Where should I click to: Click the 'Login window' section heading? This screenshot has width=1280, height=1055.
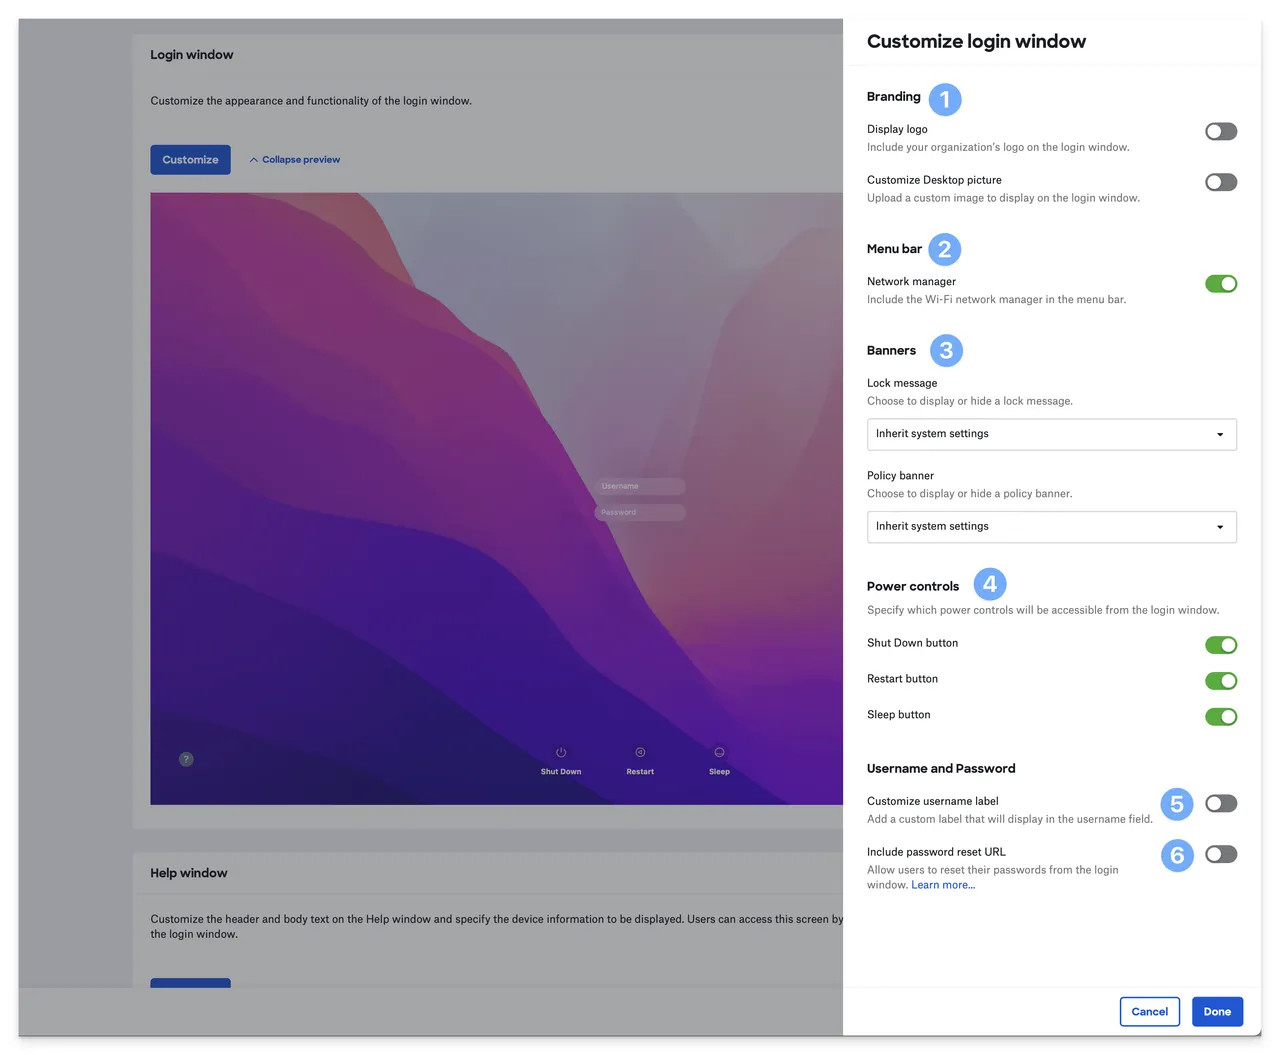tap(192, 55)
